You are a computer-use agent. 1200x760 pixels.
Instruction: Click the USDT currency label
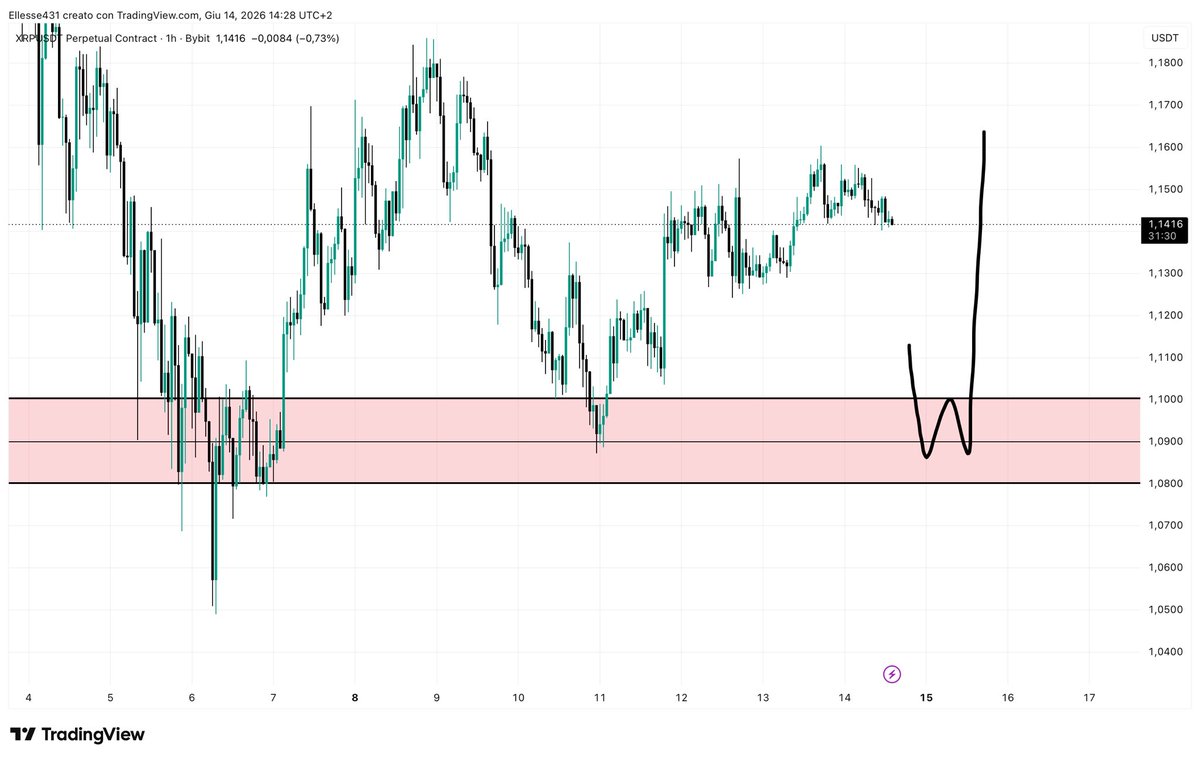coord(1165,37)
